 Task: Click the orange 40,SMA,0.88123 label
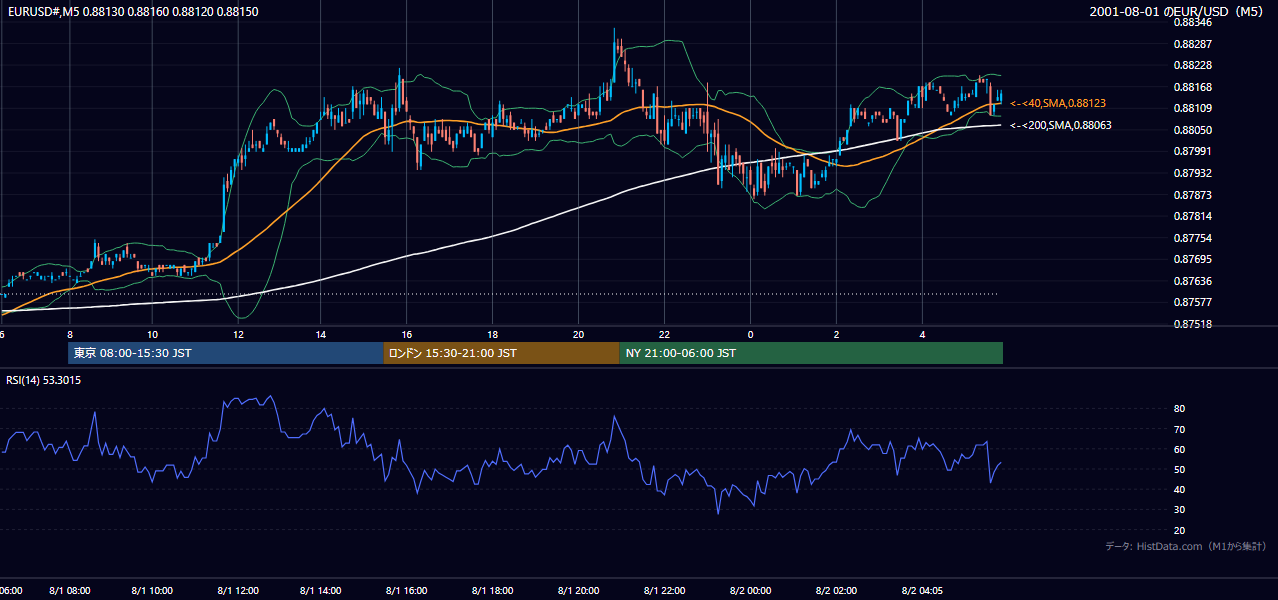[1058, 103]
